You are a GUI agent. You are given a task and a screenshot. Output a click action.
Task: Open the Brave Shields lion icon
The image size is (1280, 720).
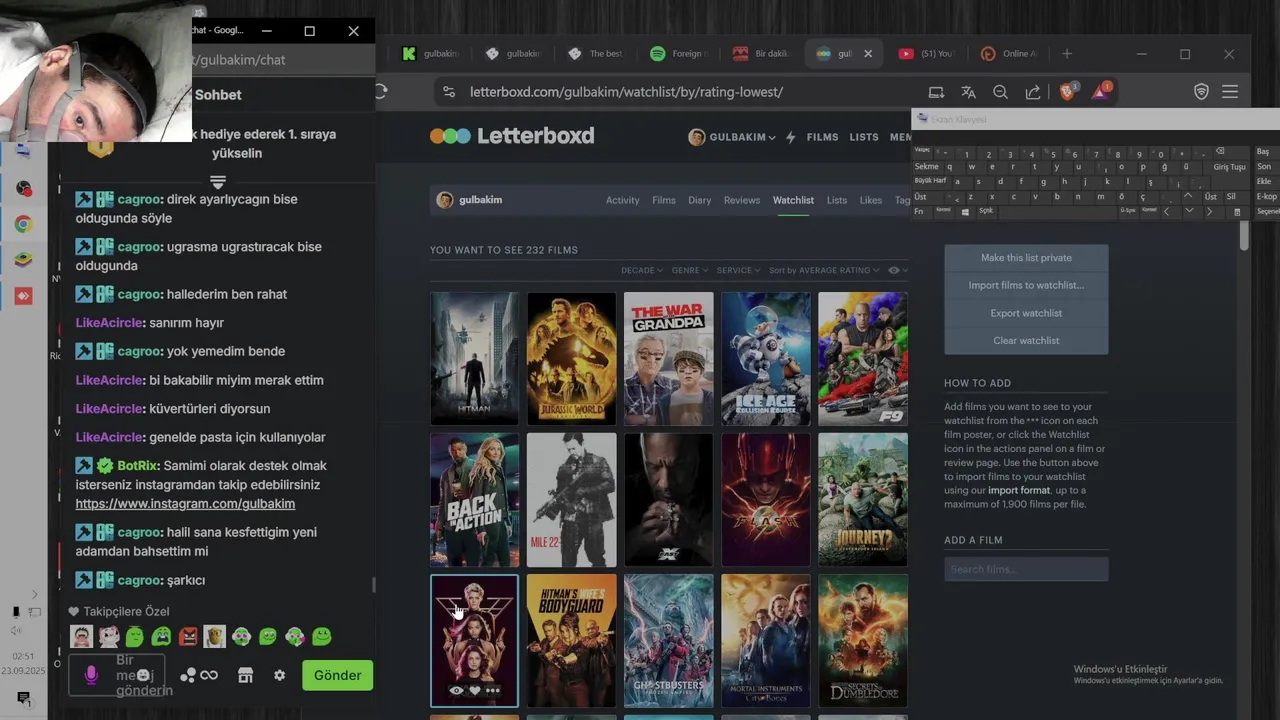[1068, 91]
